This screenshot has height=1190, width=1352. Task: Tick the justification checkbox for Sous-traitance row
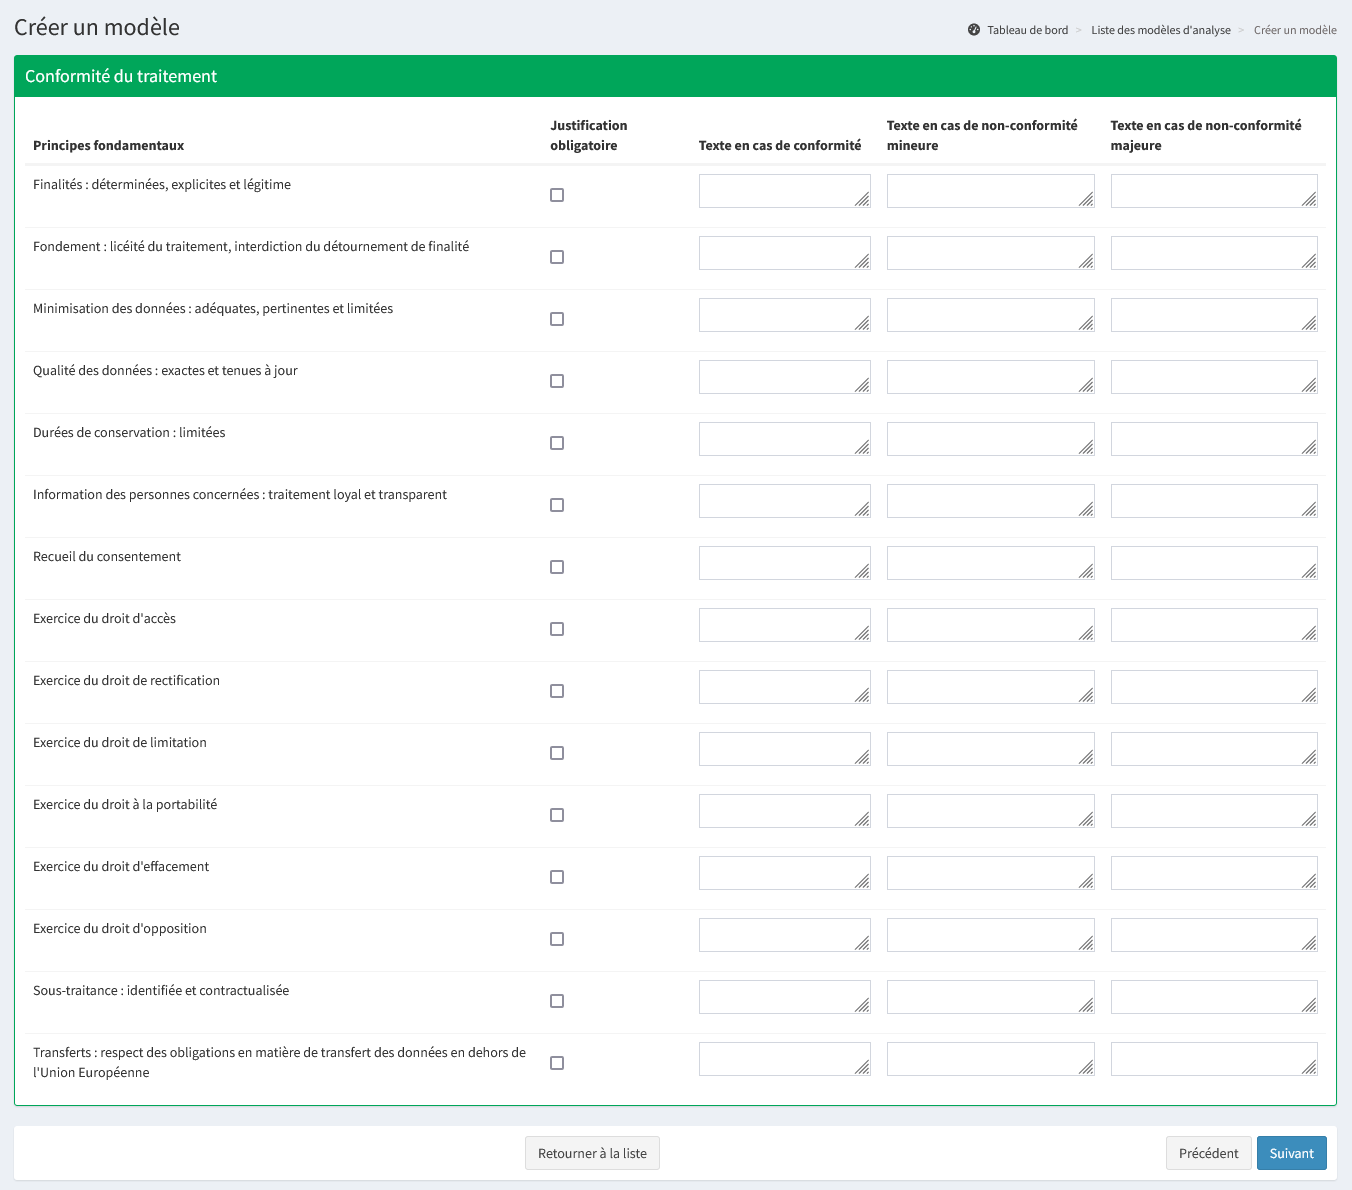557,1001
